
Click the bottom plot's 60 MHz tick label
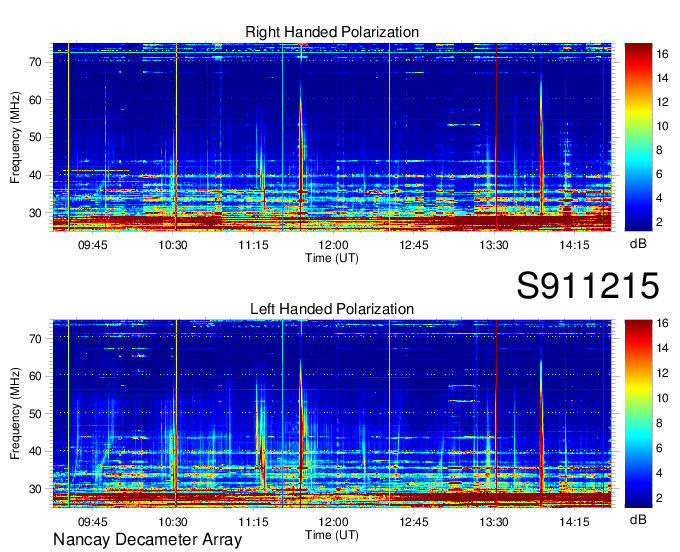[36, 376]
